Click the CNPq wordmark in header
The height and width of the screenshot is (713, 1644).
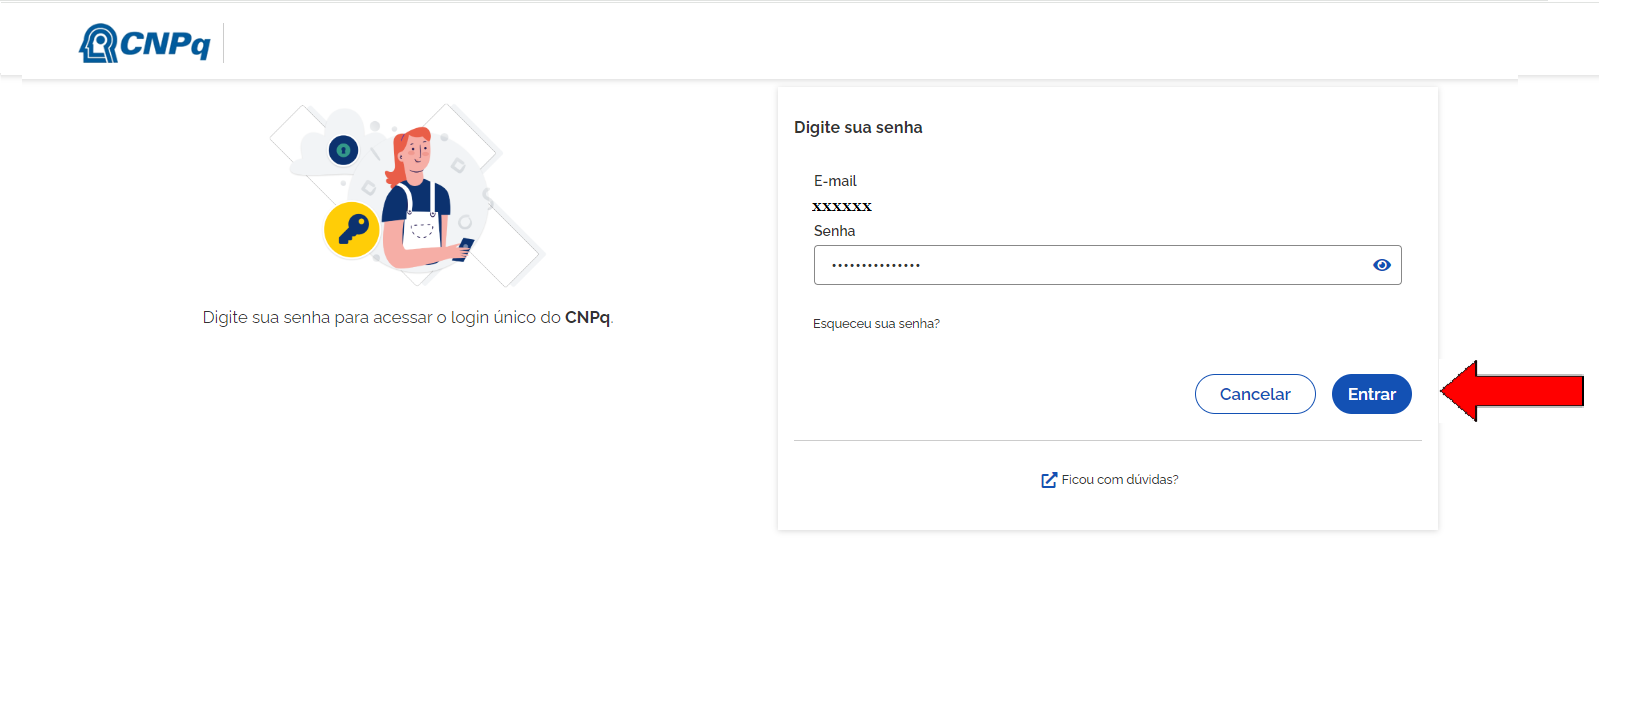[165, 44]
